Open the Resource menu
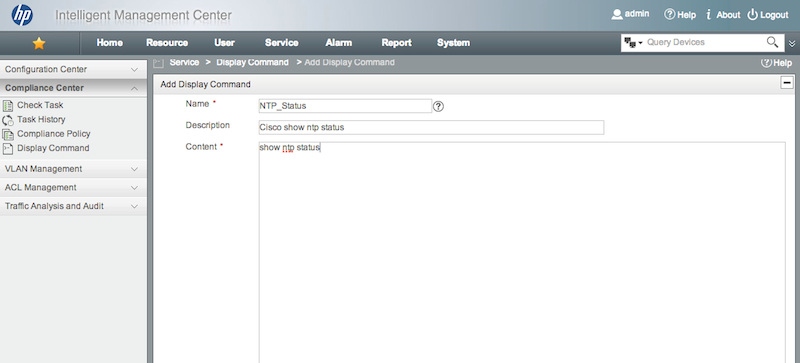 click(x=167, y=43)
